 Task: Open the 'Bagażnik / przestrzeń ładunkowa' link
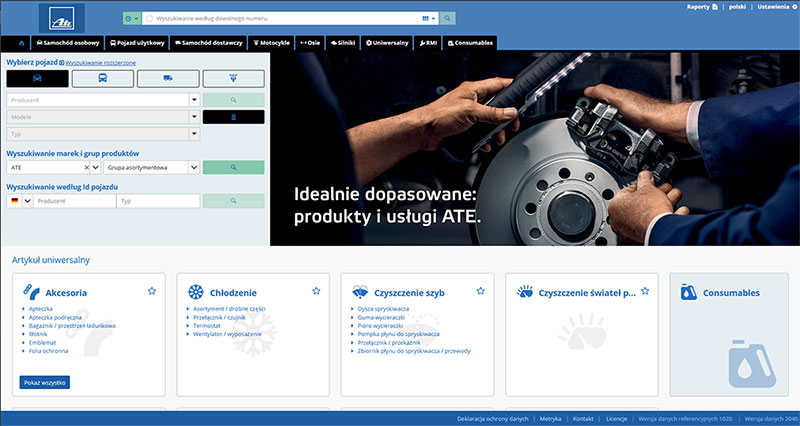click(x=72, y=325)
